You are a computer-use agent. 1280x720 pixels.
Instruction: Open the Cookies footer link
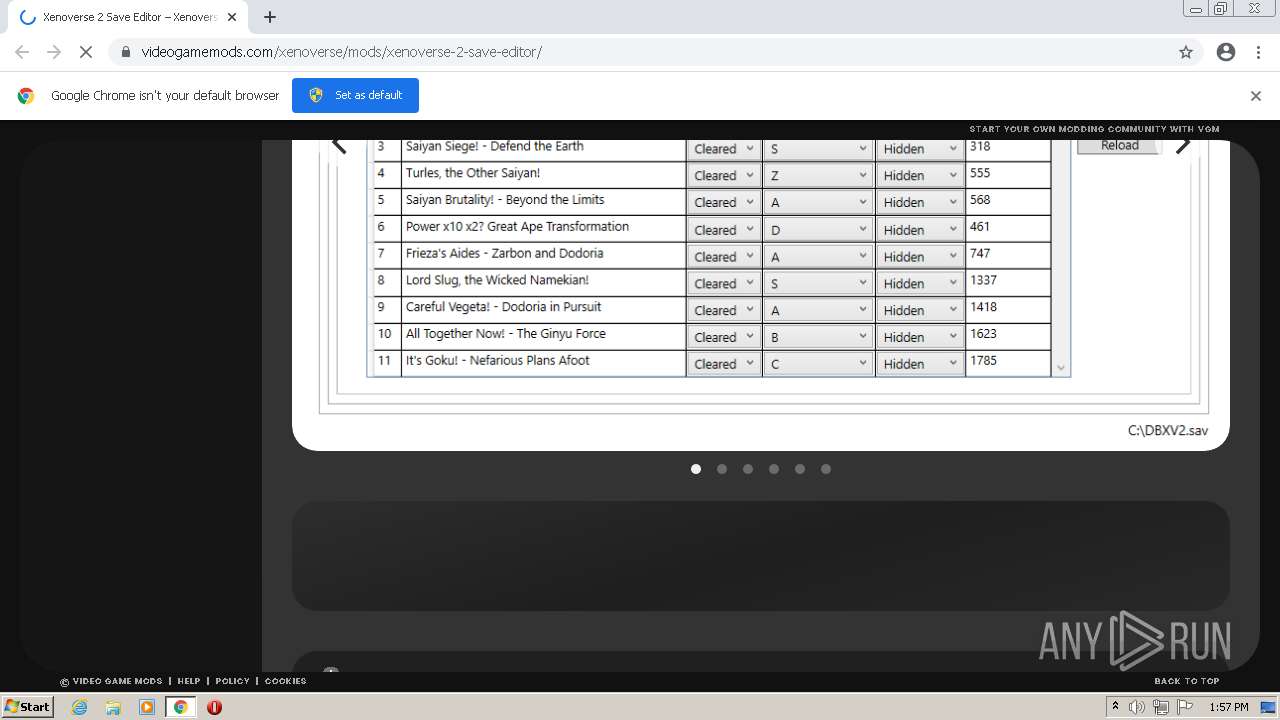285,681
